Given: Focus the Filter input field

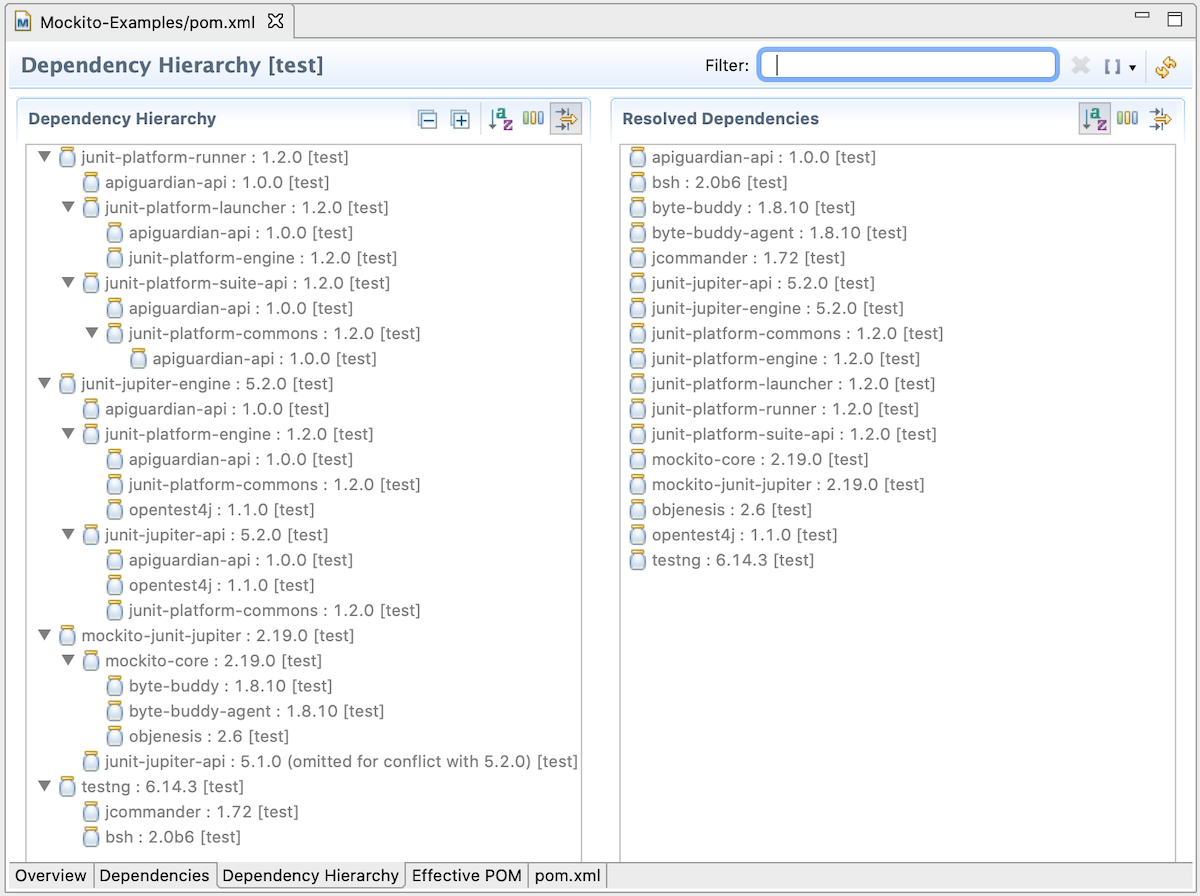Looking at the screenshot, I should [x=908, y=65].
